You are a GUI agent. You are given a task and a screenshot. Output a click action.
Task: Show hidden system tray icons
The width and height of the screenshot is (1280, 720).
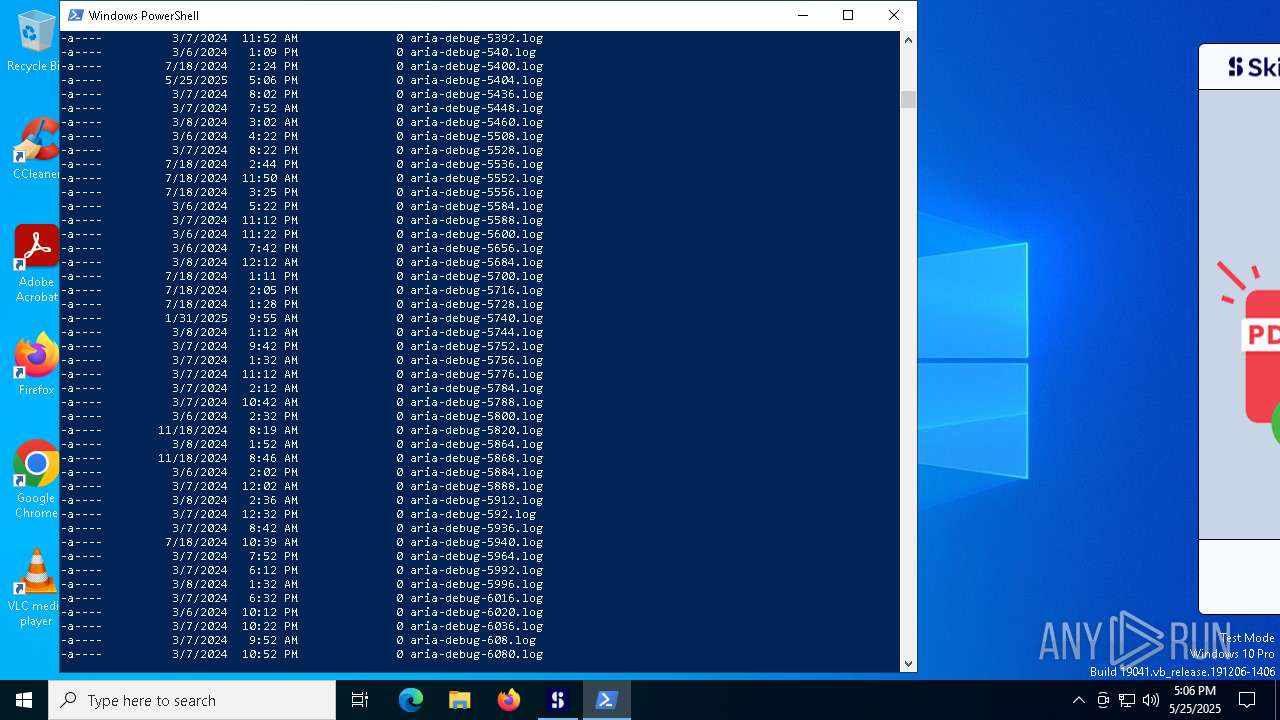click(x=1078, y=700)
